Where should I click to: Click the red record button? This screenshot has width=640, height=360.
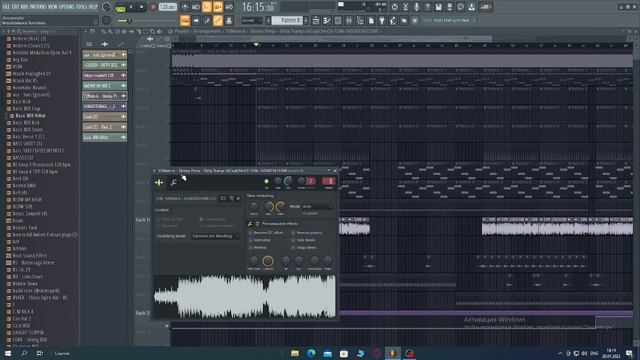[153, 7]
